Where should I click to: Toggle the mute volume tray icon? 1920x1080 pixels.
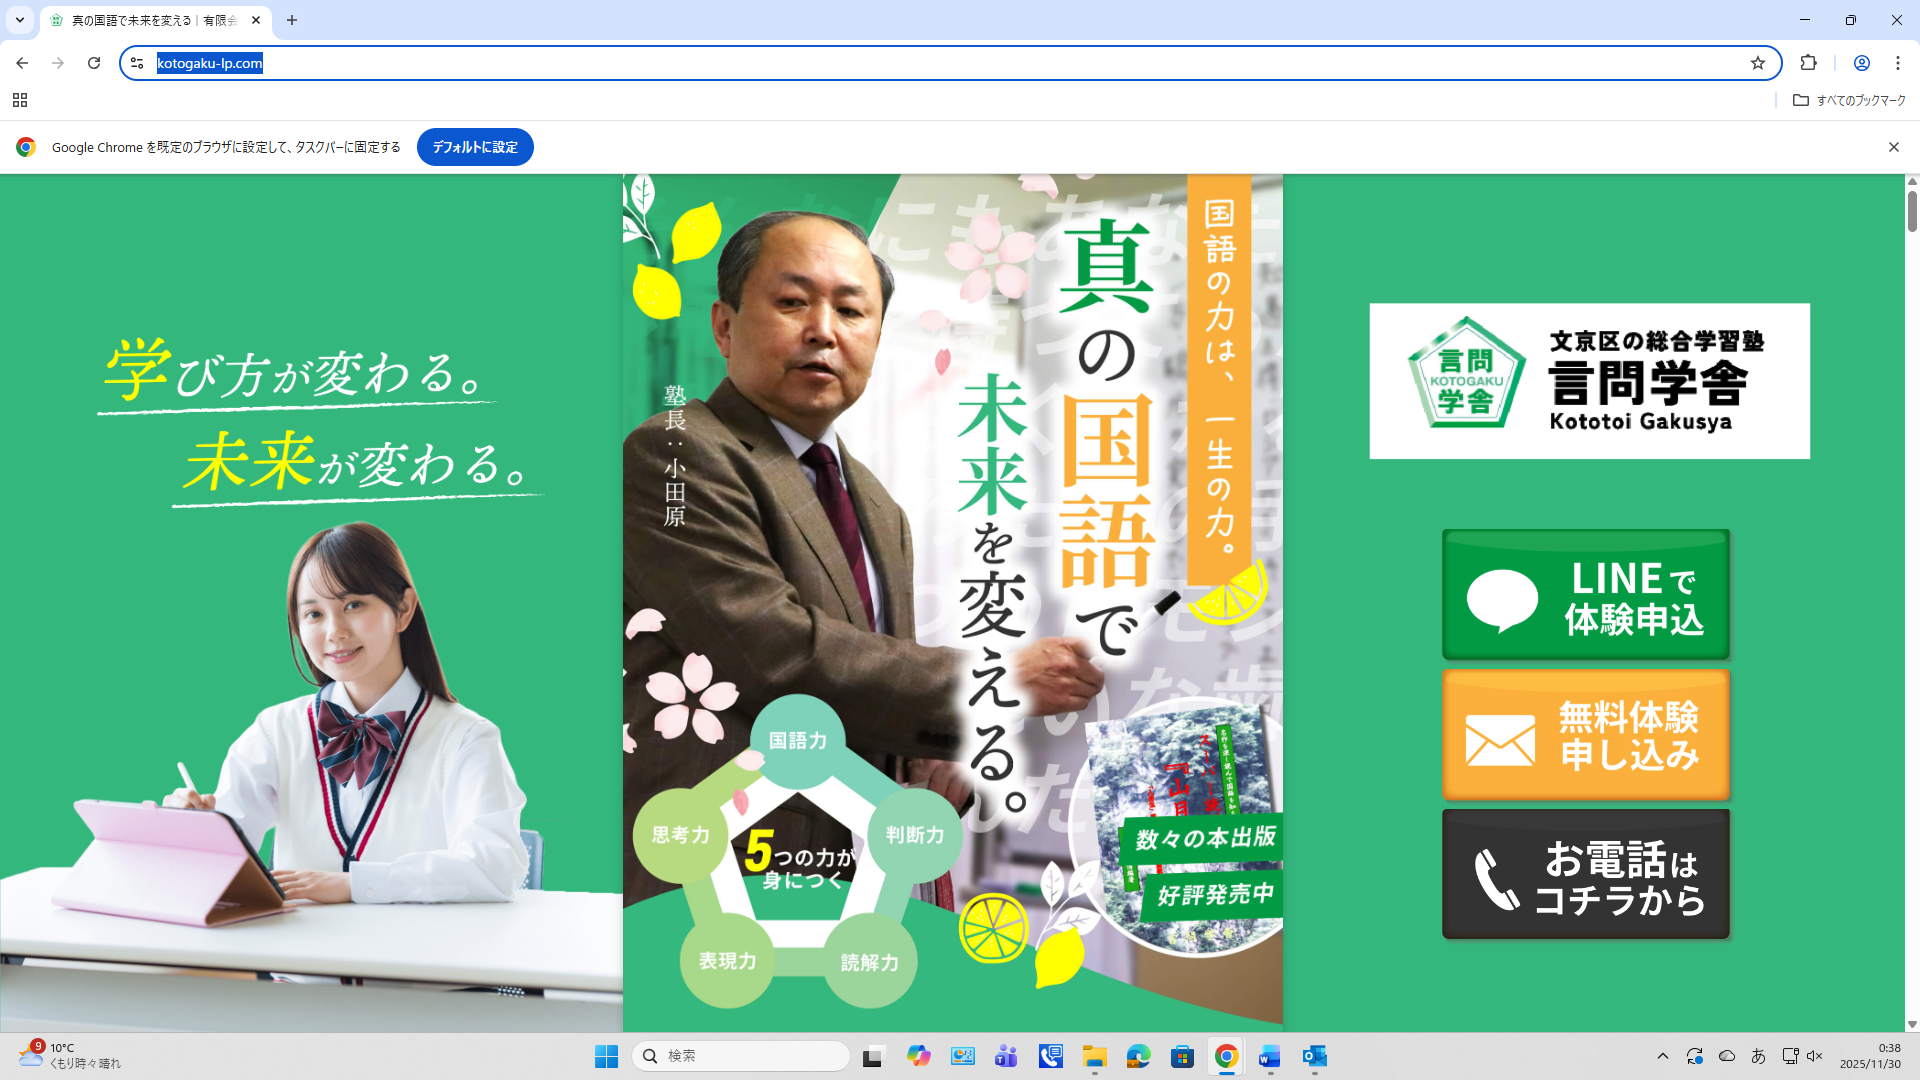coord(1815,1056)
